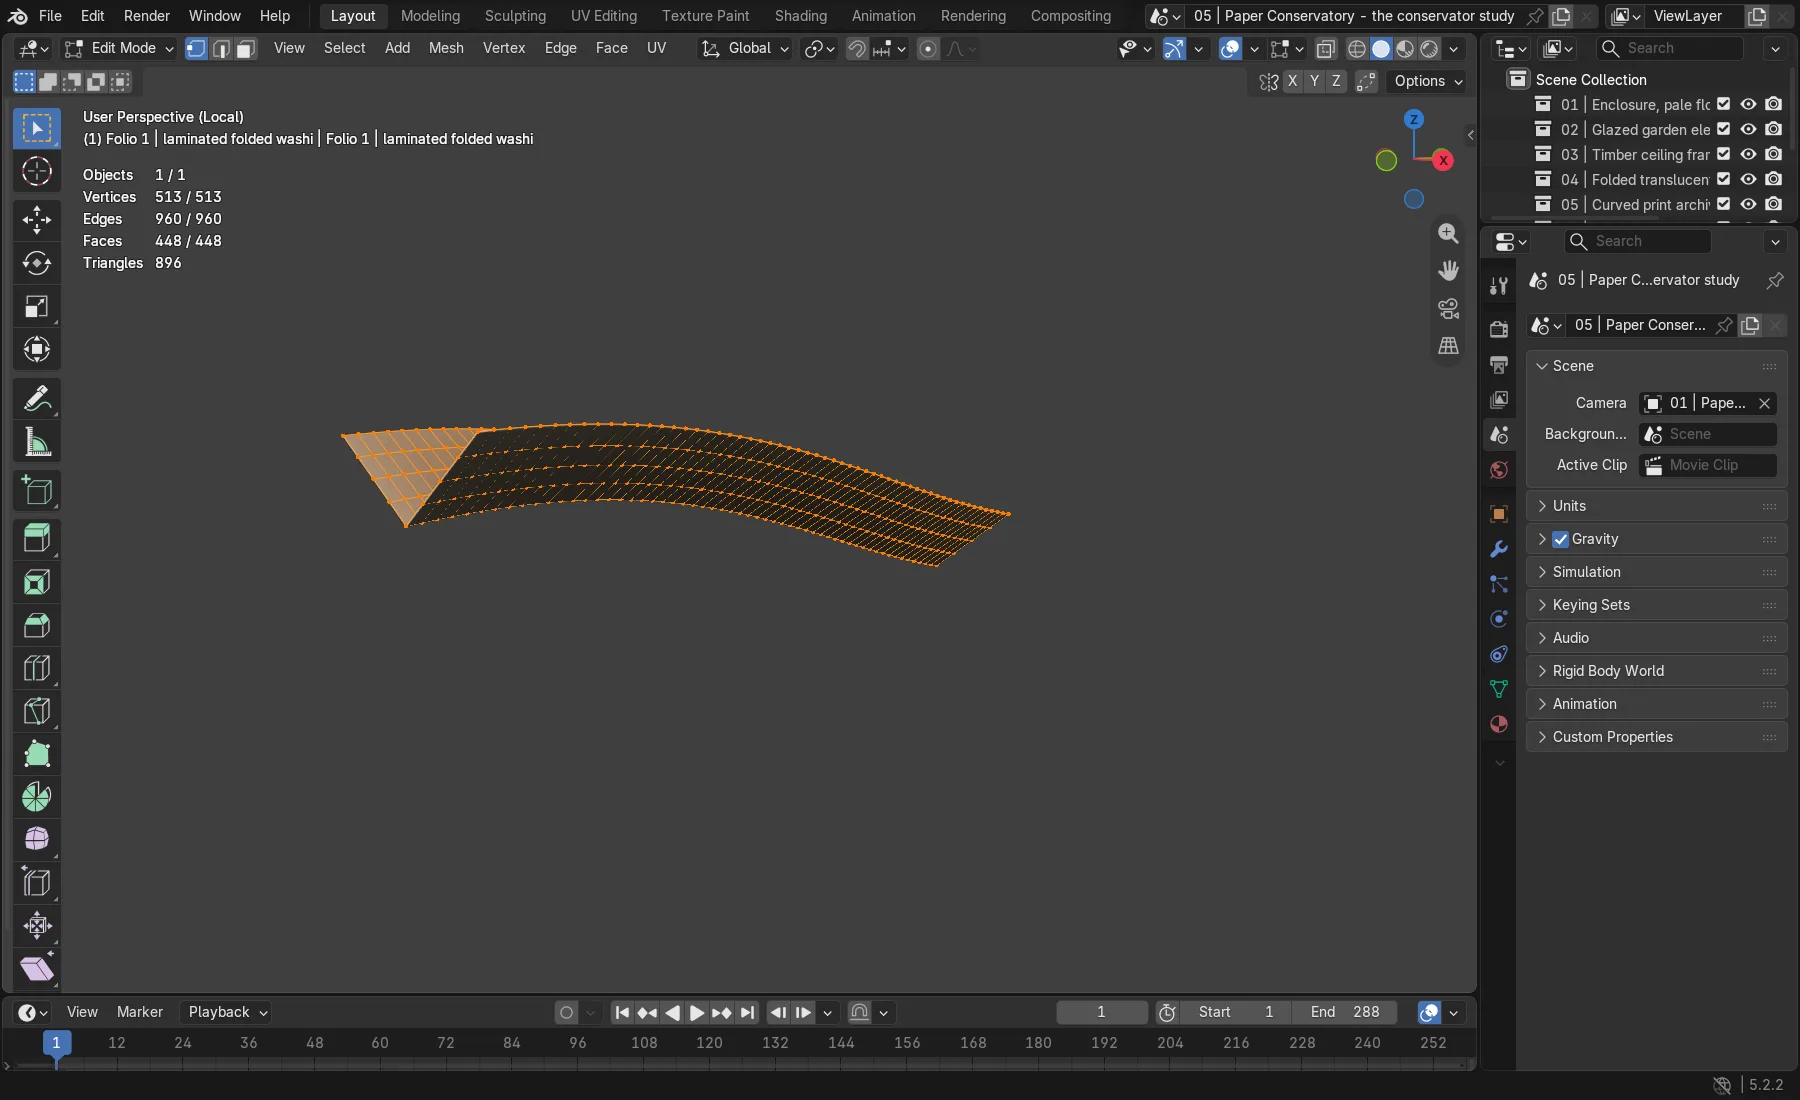Select the Extrude Region tool
Image resolution: width=1800 pixels, height=1100 pixels.
37,539
